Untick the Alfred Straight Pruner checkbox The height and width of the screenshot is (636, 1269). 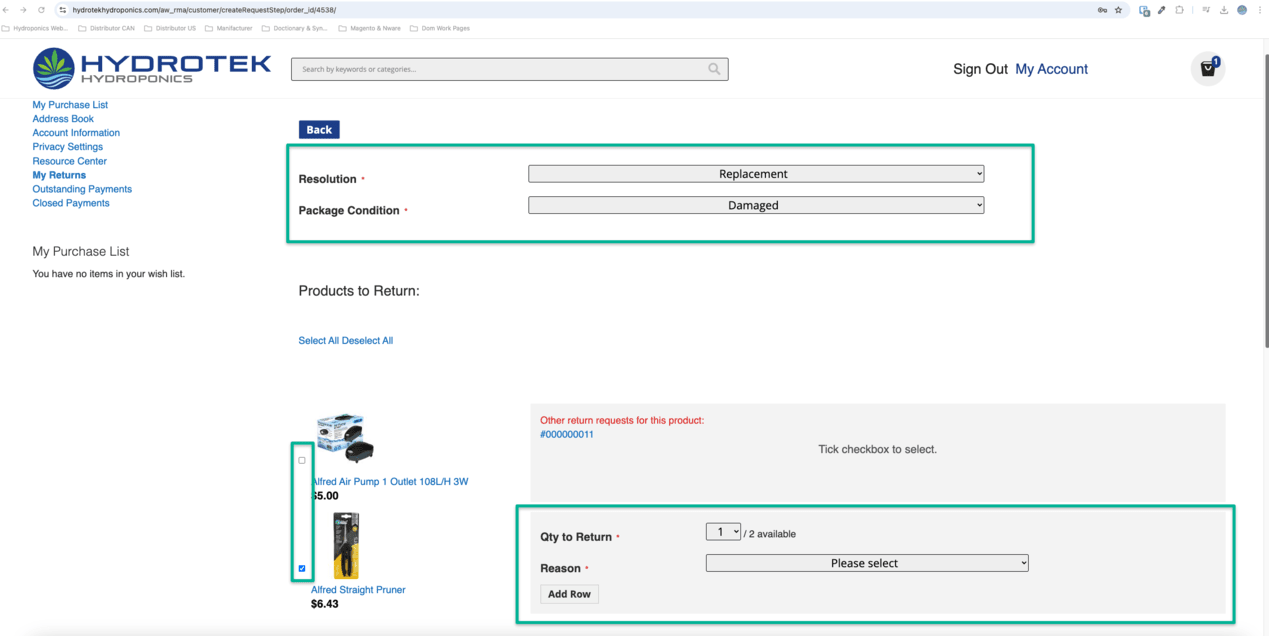tap(302, 569)
